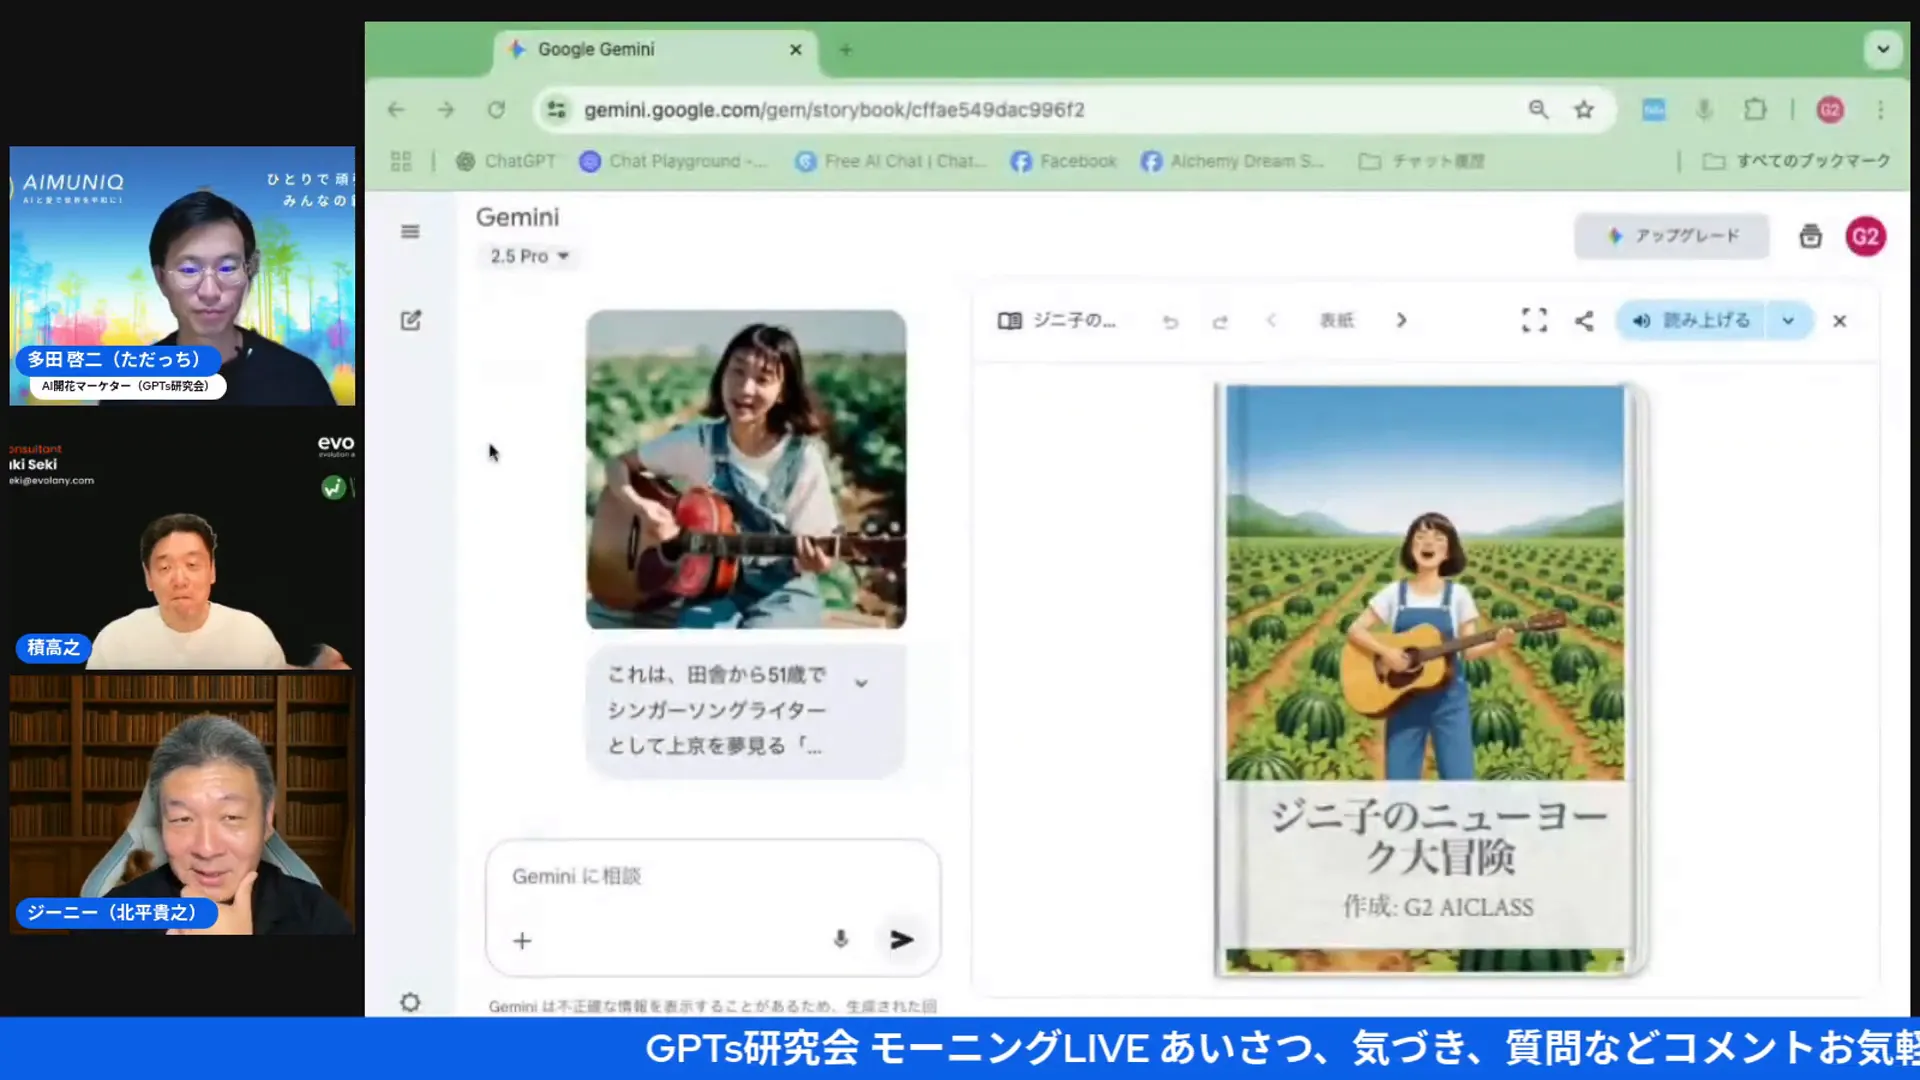1920x1080 pixels.
Task: Open read-aloud options dropdown arrow
Action: pyautogui.click(x=1788, y=321)
